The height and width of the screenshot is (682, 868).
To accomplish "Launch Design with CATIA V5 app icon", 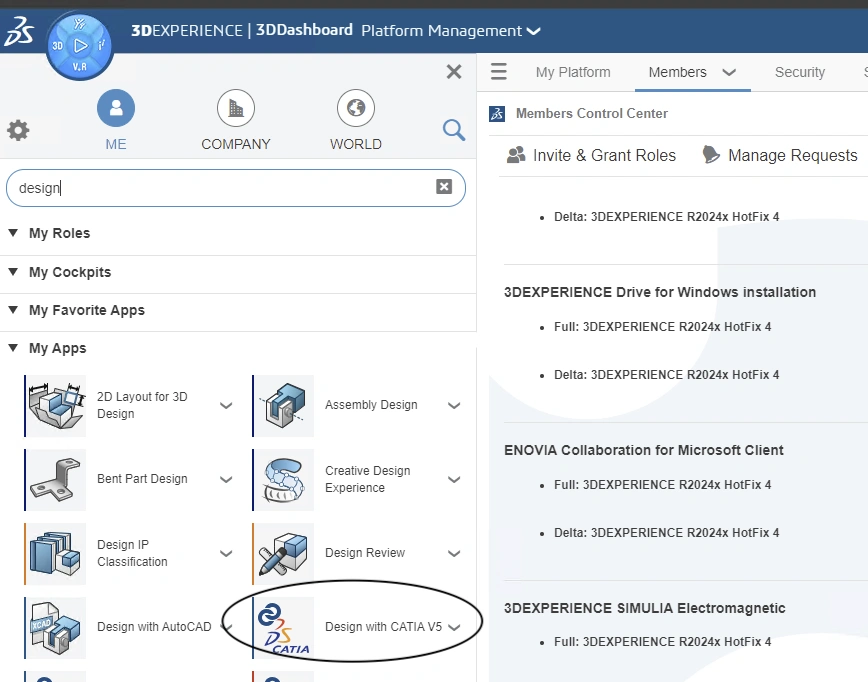I will click(x=284, y=627).
